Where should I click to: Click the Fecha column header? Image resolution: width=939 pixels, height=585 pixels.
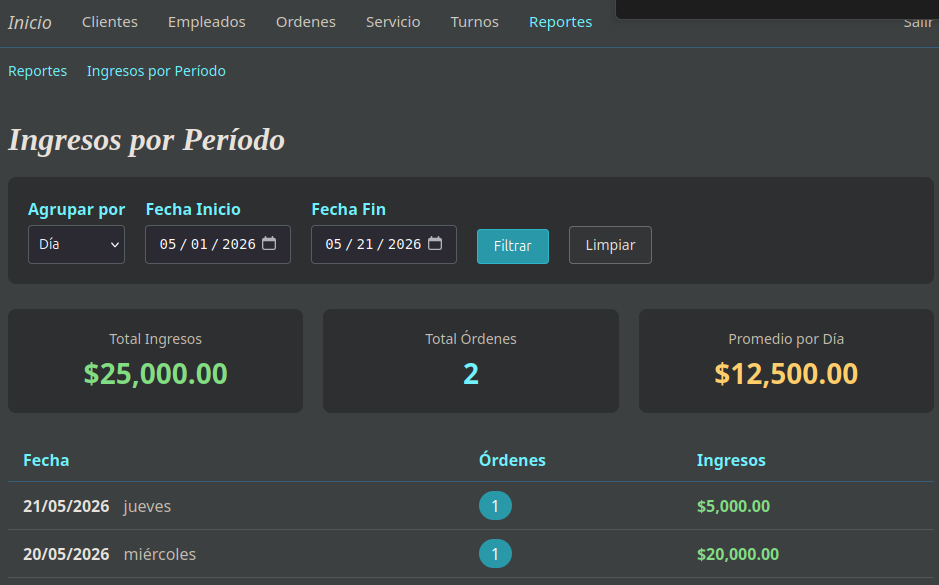46,460
